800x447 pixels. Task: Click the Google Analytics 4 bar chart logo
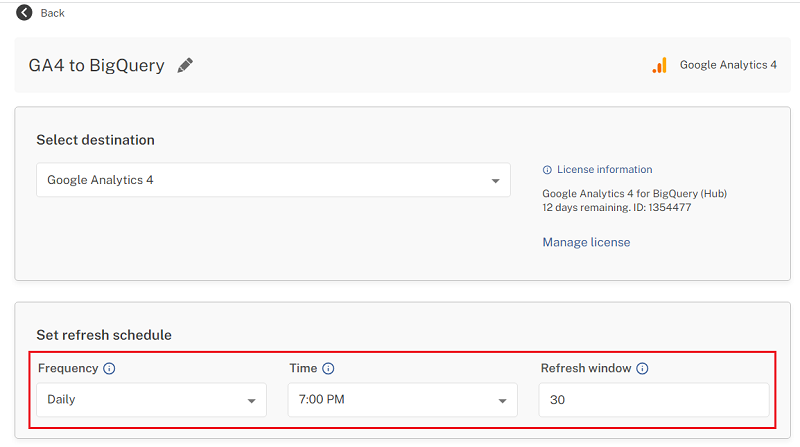click(659, 65)
